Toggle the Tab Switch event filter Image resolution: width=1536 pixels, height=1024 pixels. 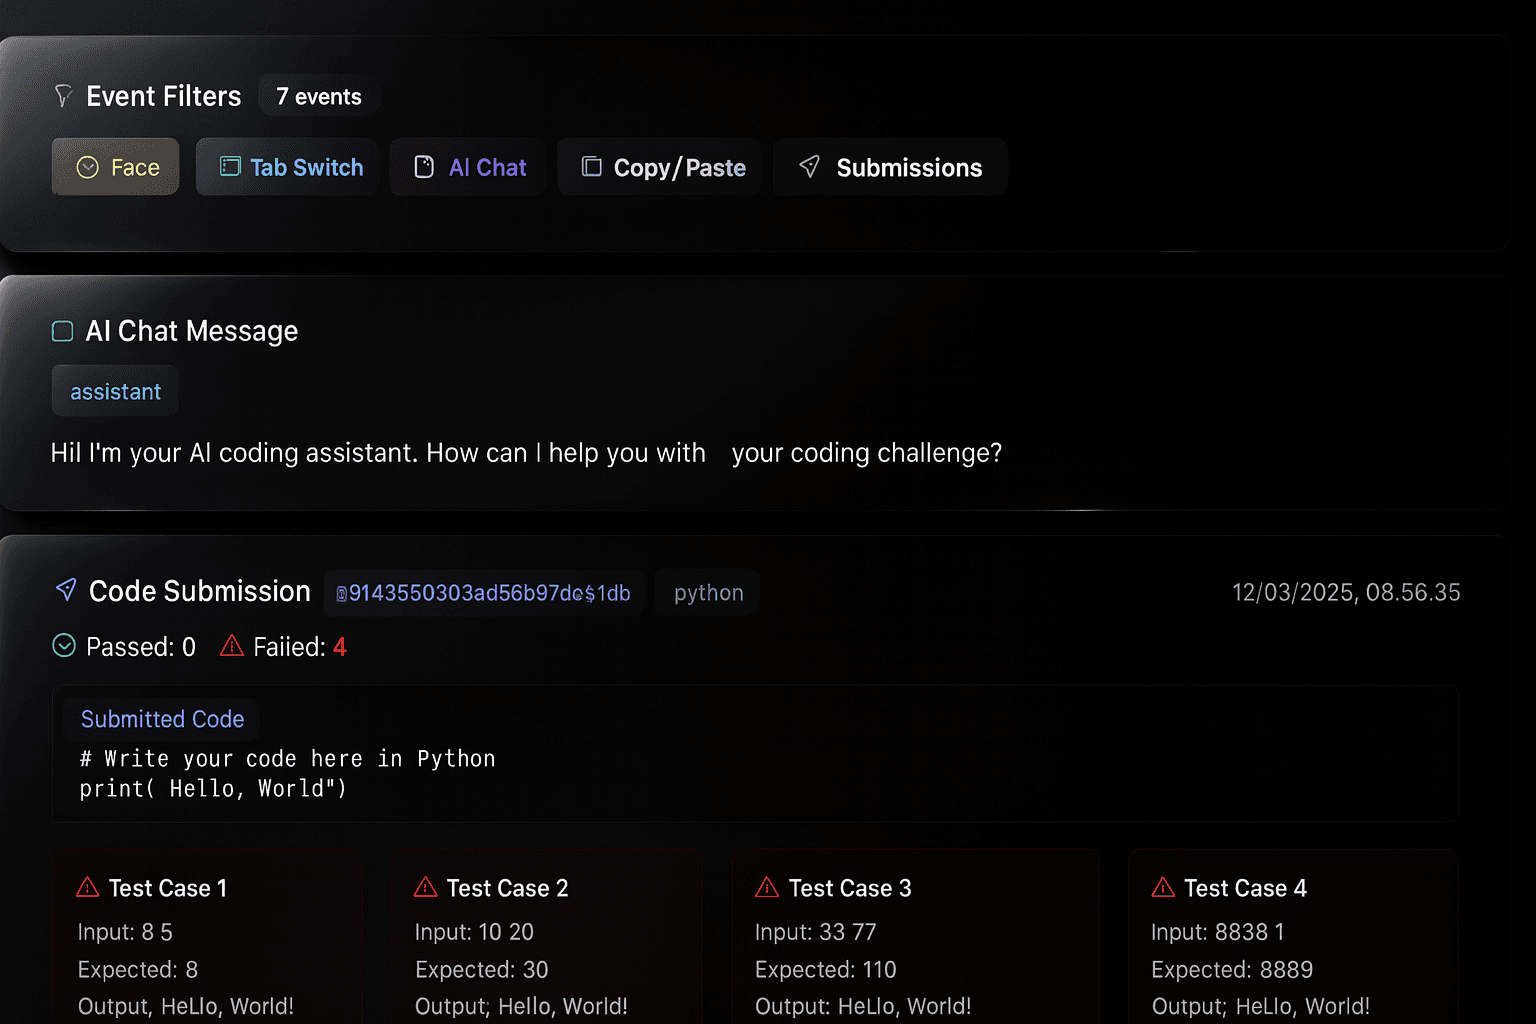tap(288, 167)
